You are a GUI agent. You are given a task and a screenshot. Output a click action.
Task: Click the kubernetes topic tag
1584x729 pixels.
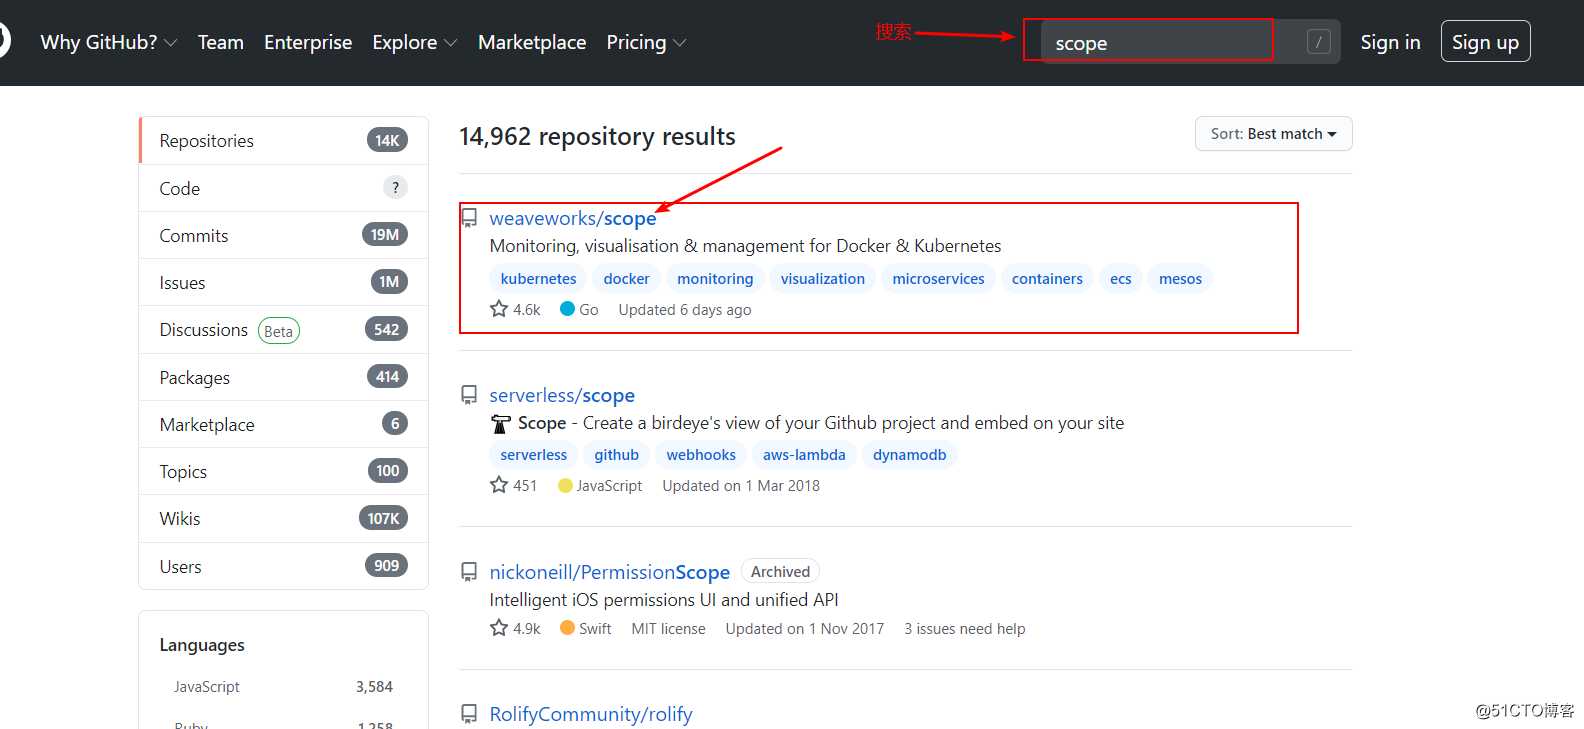coord(539,278)
